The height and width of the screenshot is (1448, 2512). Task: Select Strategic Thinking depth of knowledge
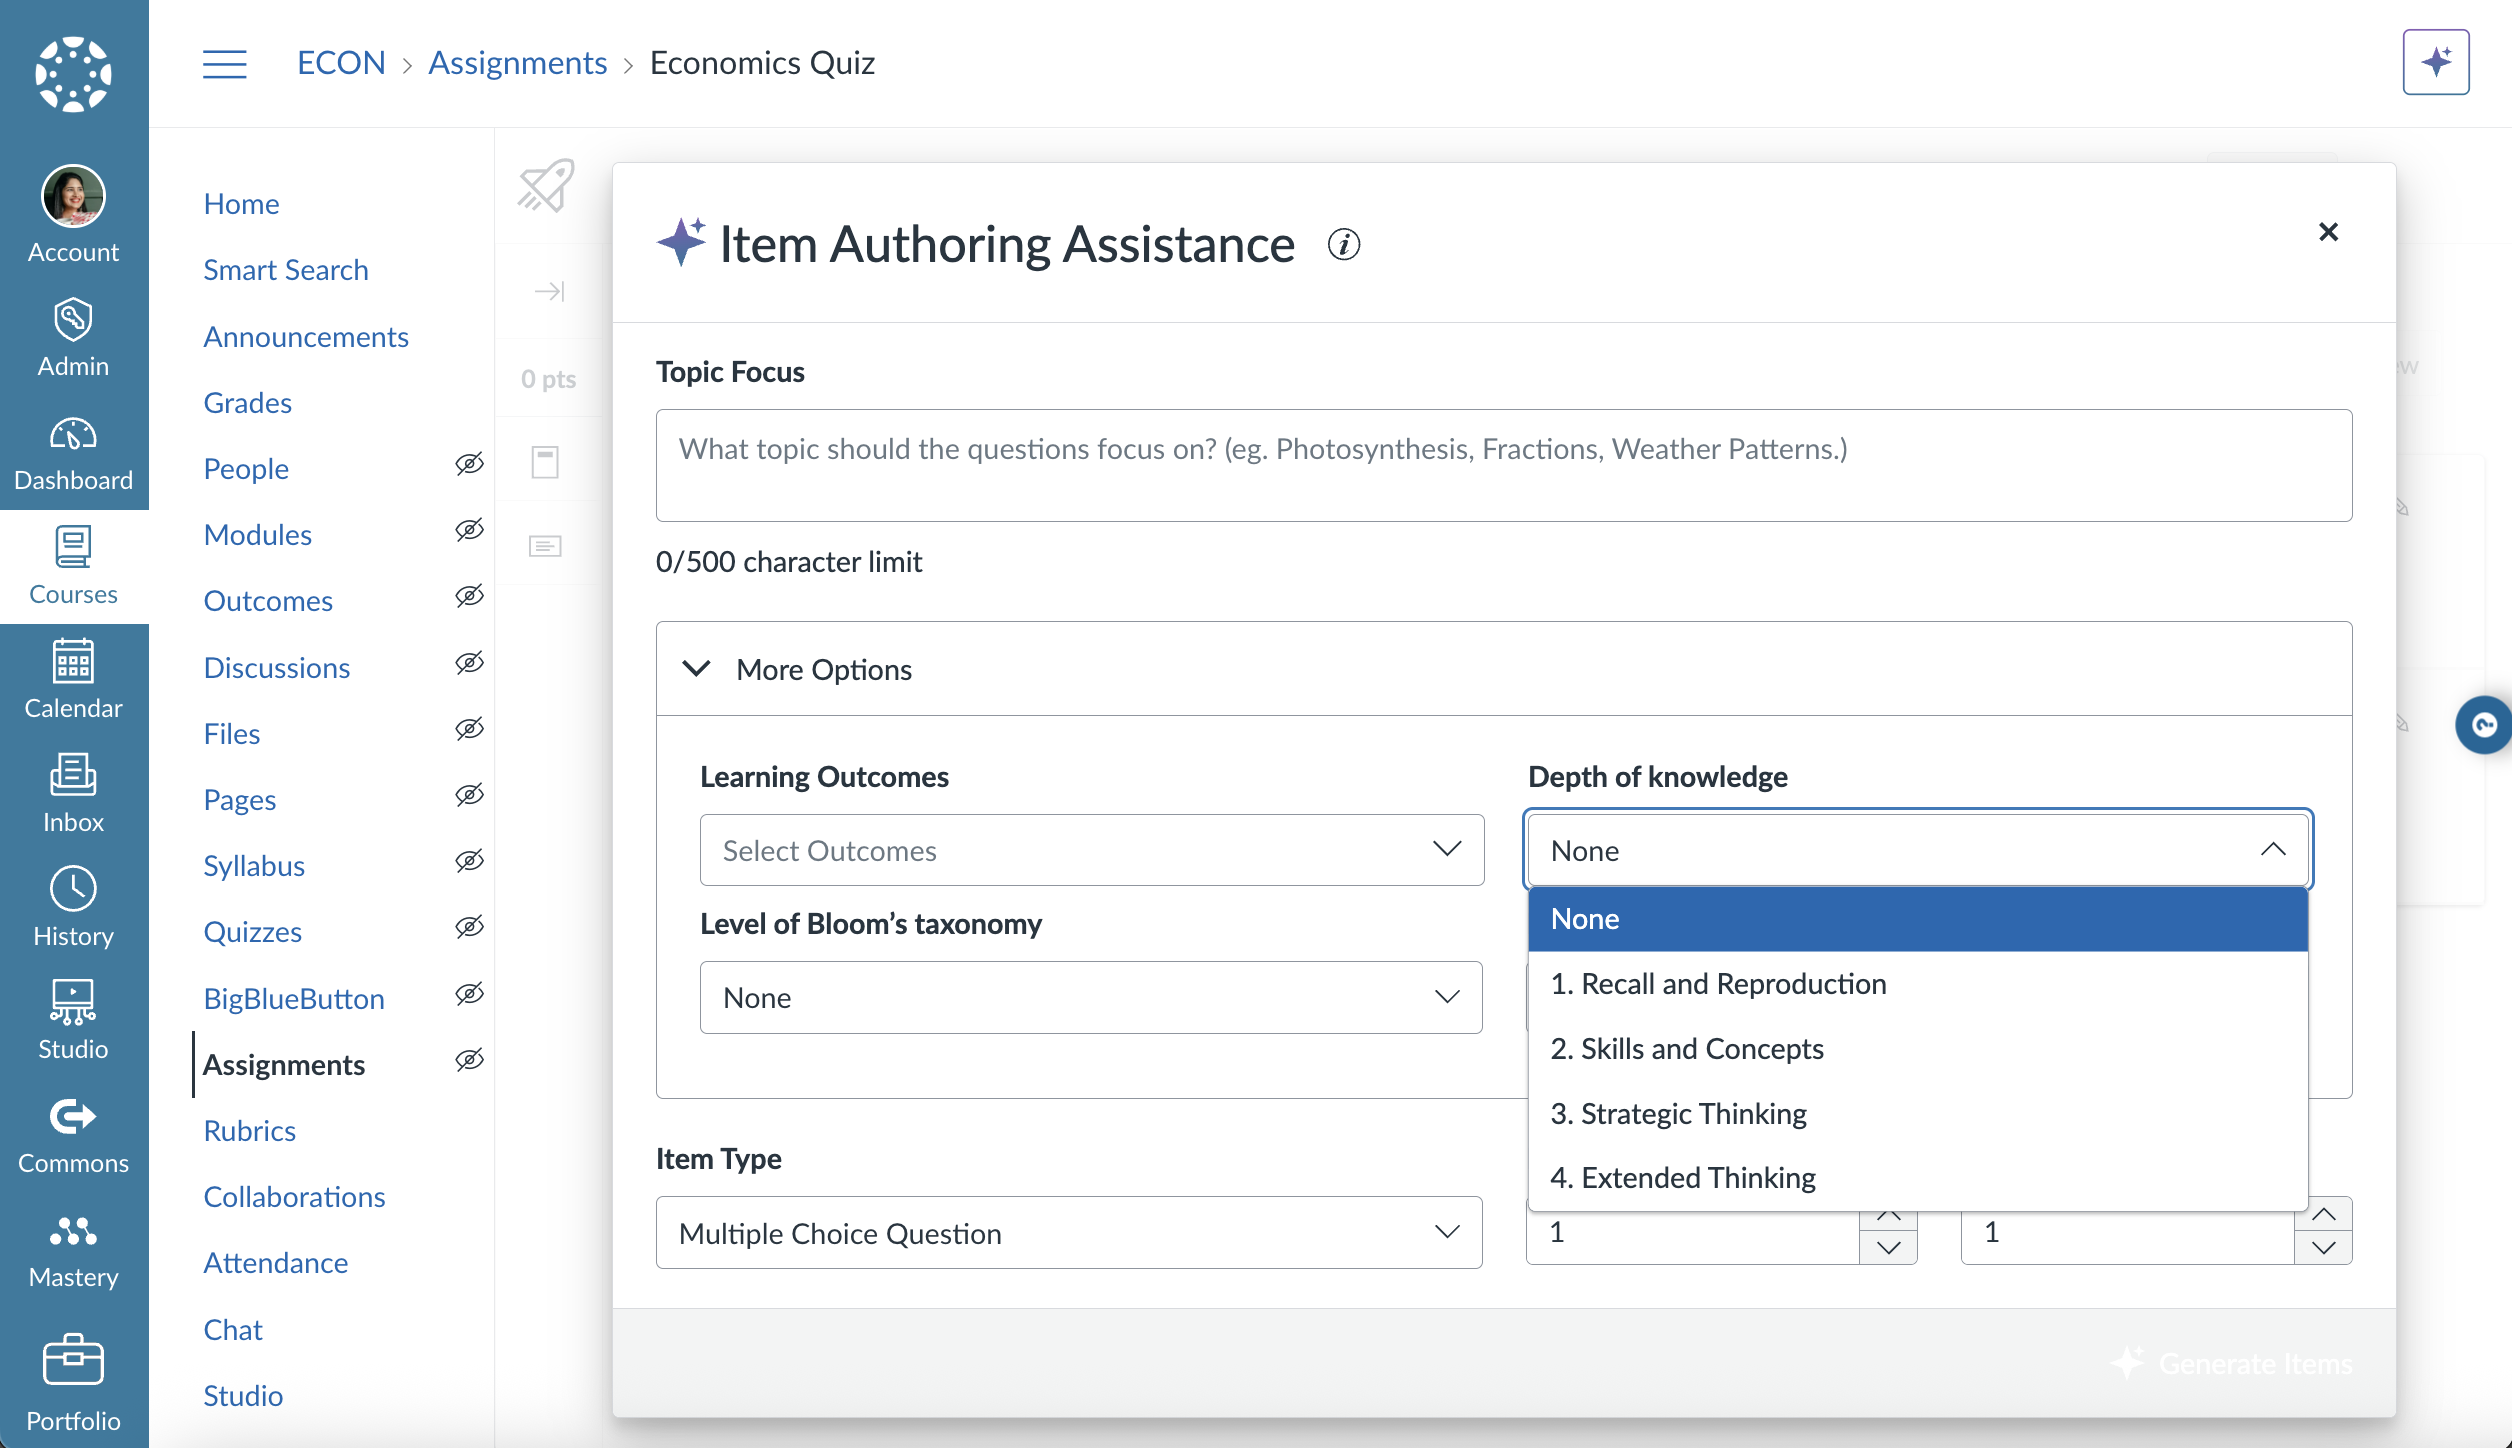coord(1678,1113)
